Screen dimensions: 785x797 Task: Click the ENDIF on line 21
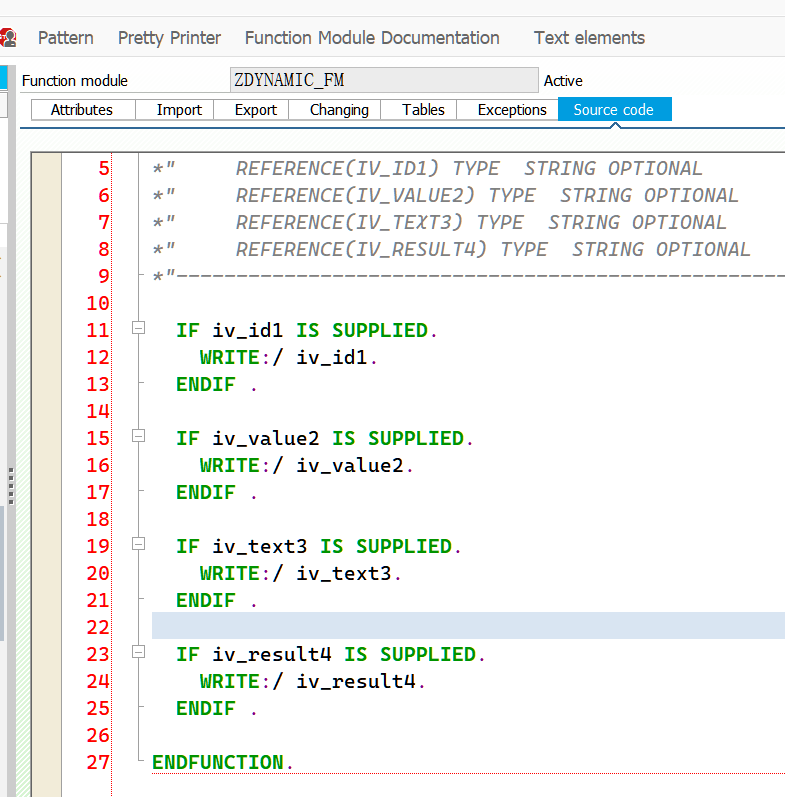coord(206,600)
